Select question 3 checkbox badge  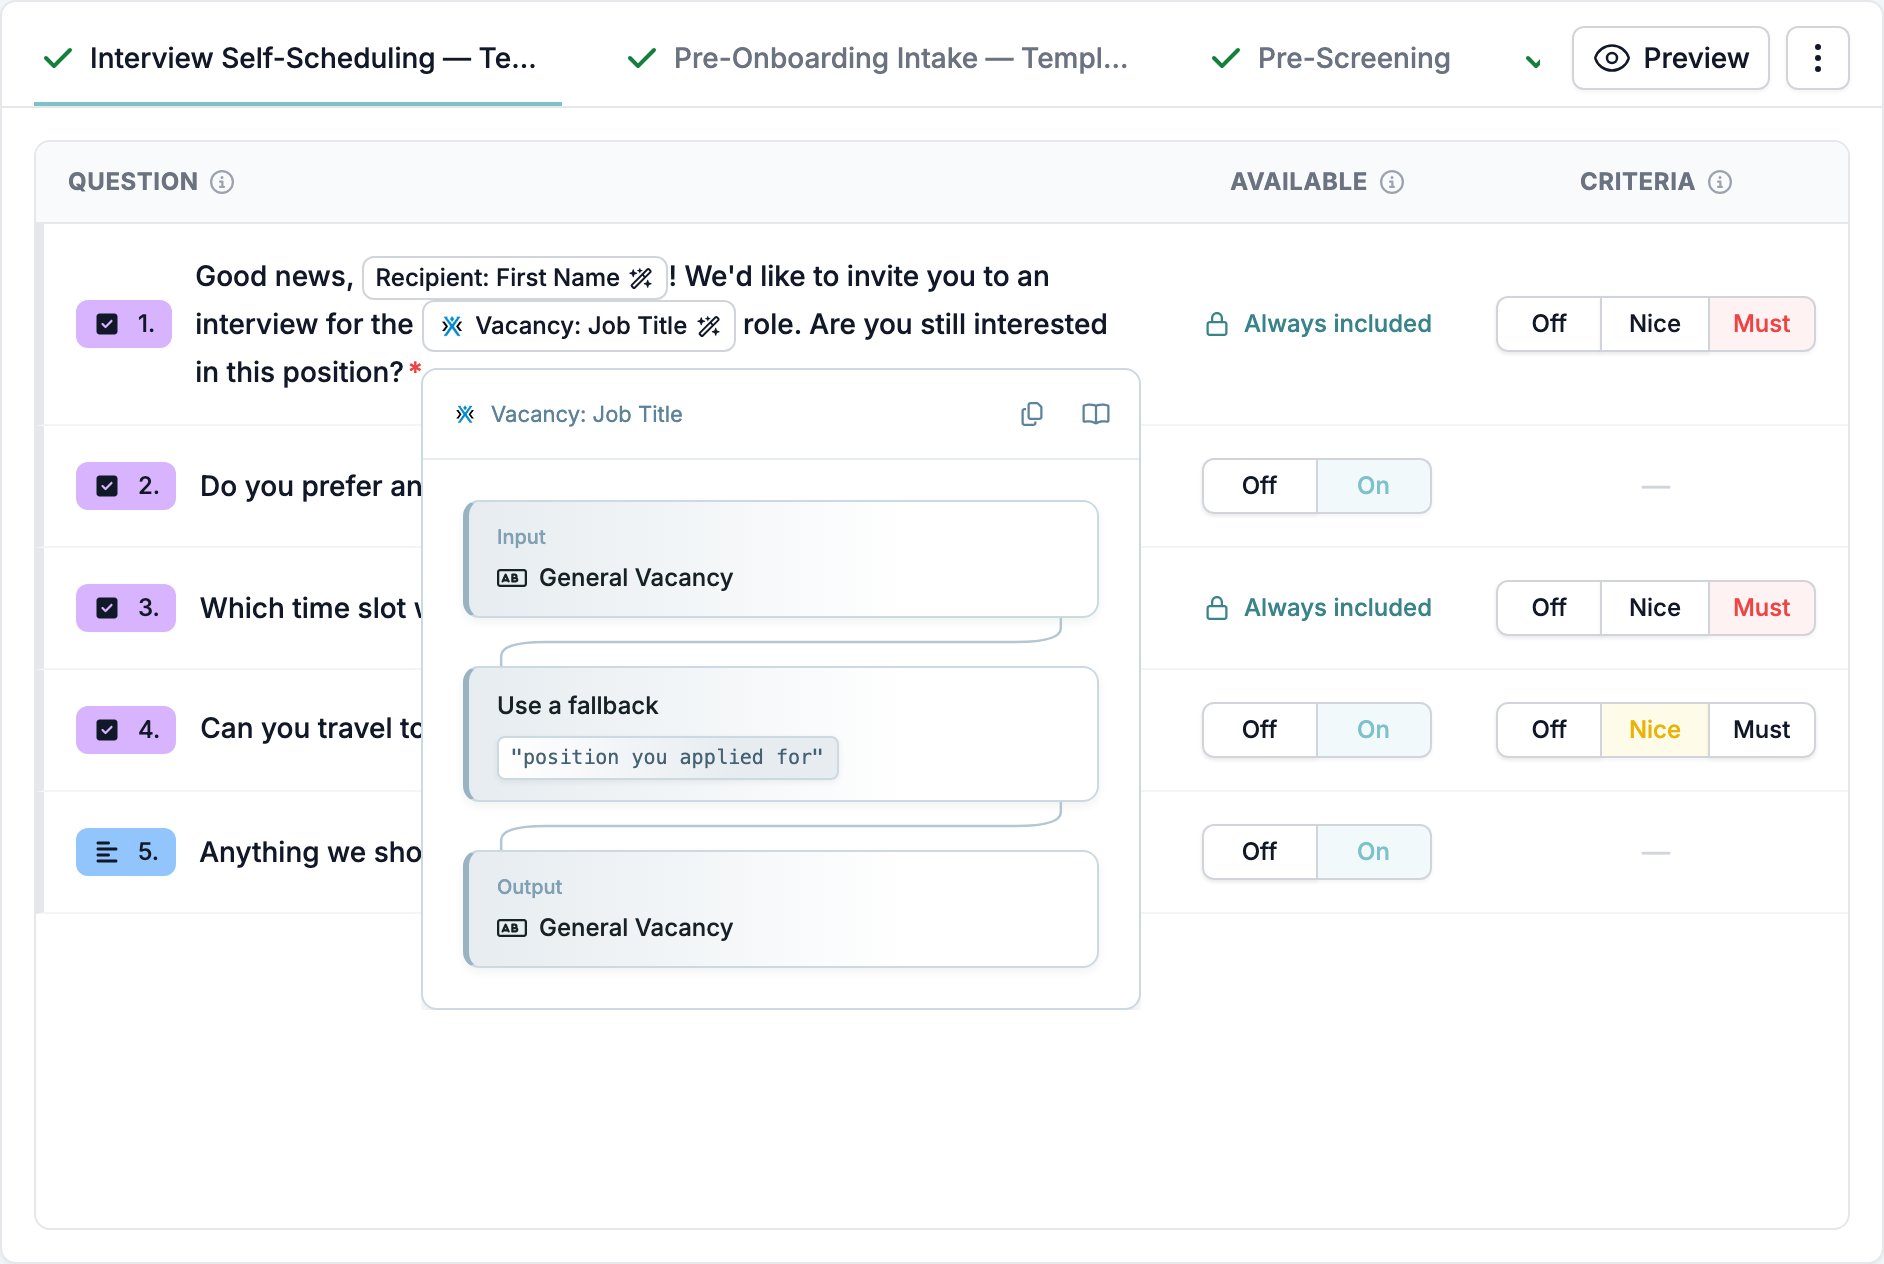126,608
